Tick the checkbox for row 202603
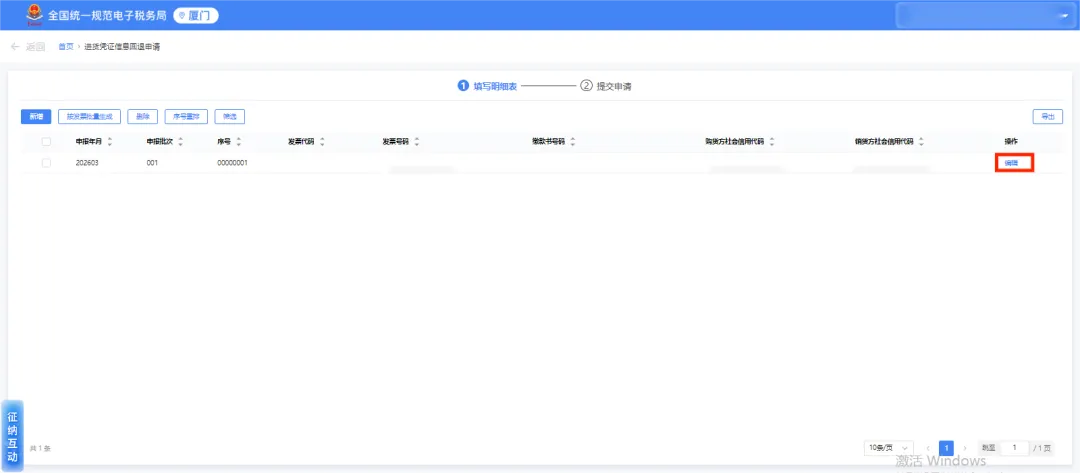This screenshot has height=473, width=1080. [46, 163]
